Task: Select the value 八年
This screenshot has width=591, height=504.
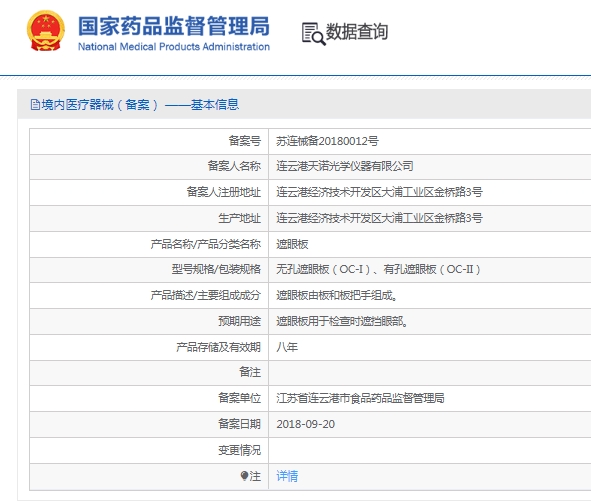Action: (x=287, y=347)
